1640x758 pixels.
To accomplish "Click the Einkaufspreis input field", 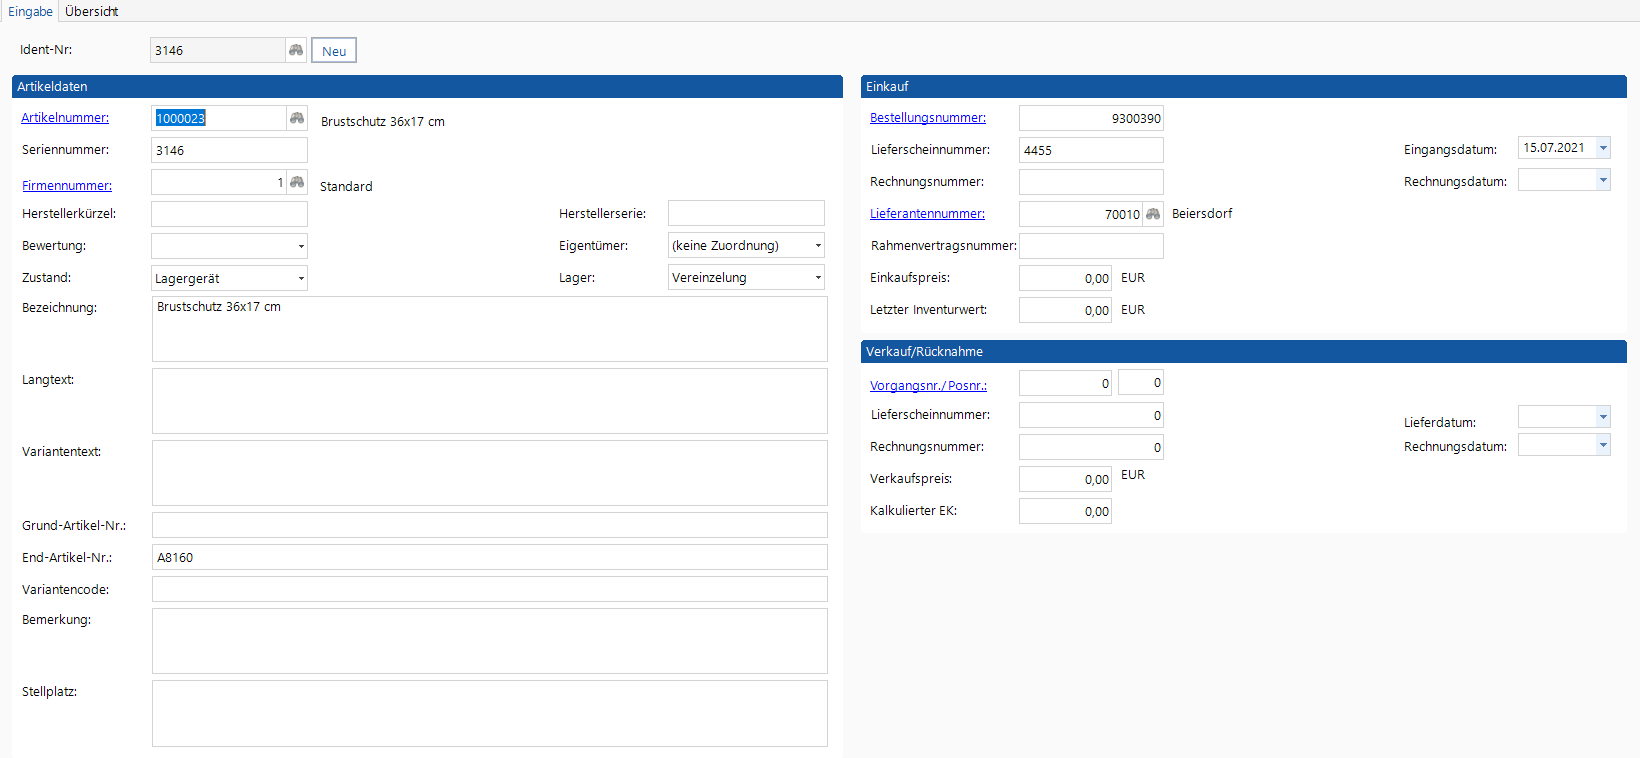I will point(1064,278).
